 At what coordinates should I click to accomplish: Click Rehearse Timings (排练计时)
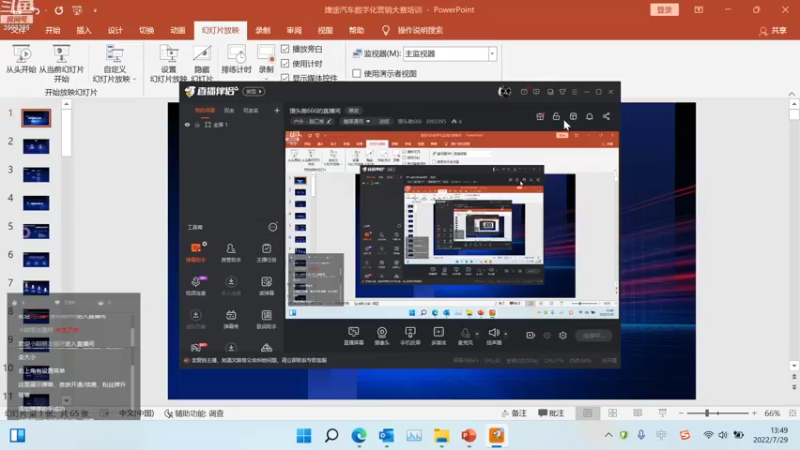[236, 59]
